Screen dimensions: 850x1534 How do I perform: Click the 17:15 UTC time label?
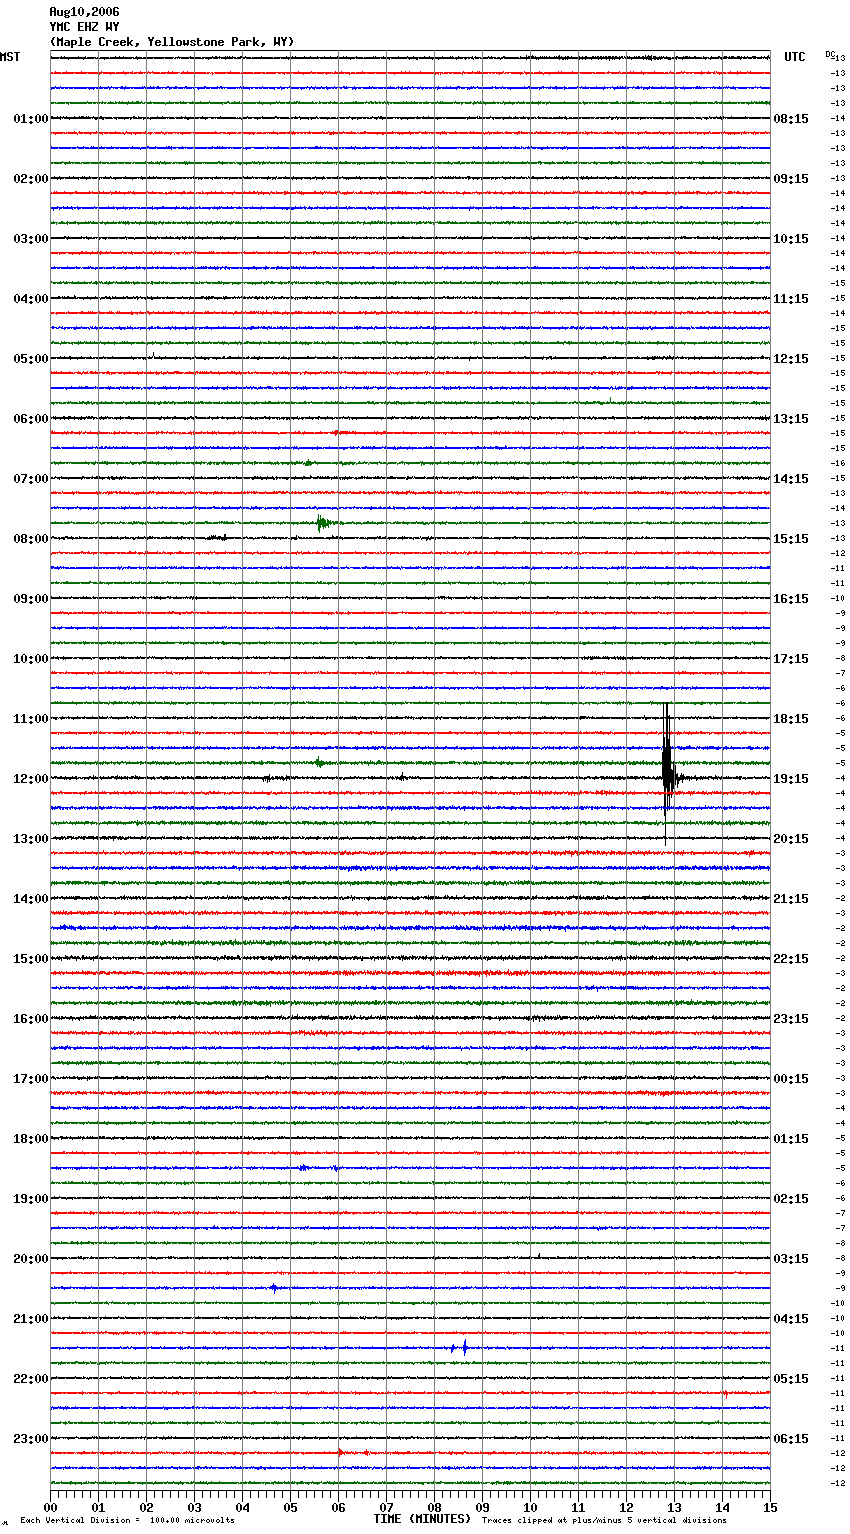(791, 659)
